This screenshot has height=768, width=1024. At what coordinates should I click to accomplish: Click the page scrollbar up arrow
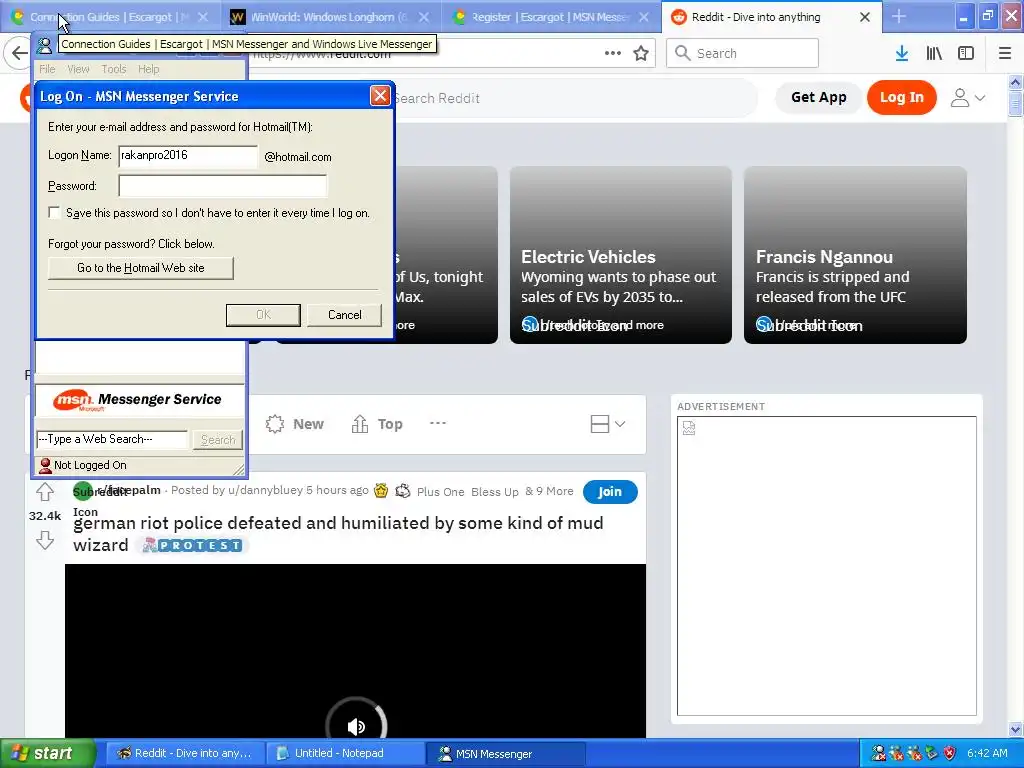[x=1015, y=82]
